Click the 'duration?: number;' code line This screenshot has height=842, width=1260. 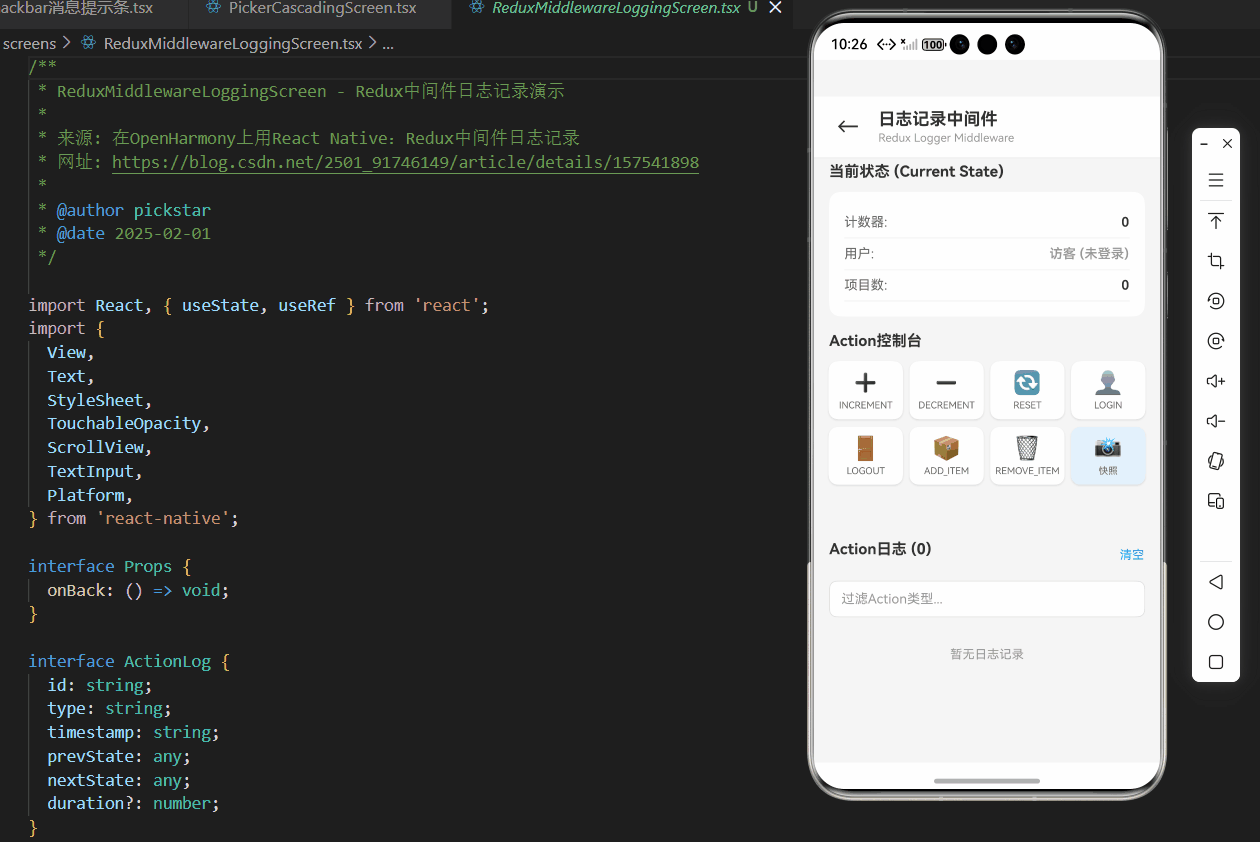pyautogui.click(x=133, y=803)
